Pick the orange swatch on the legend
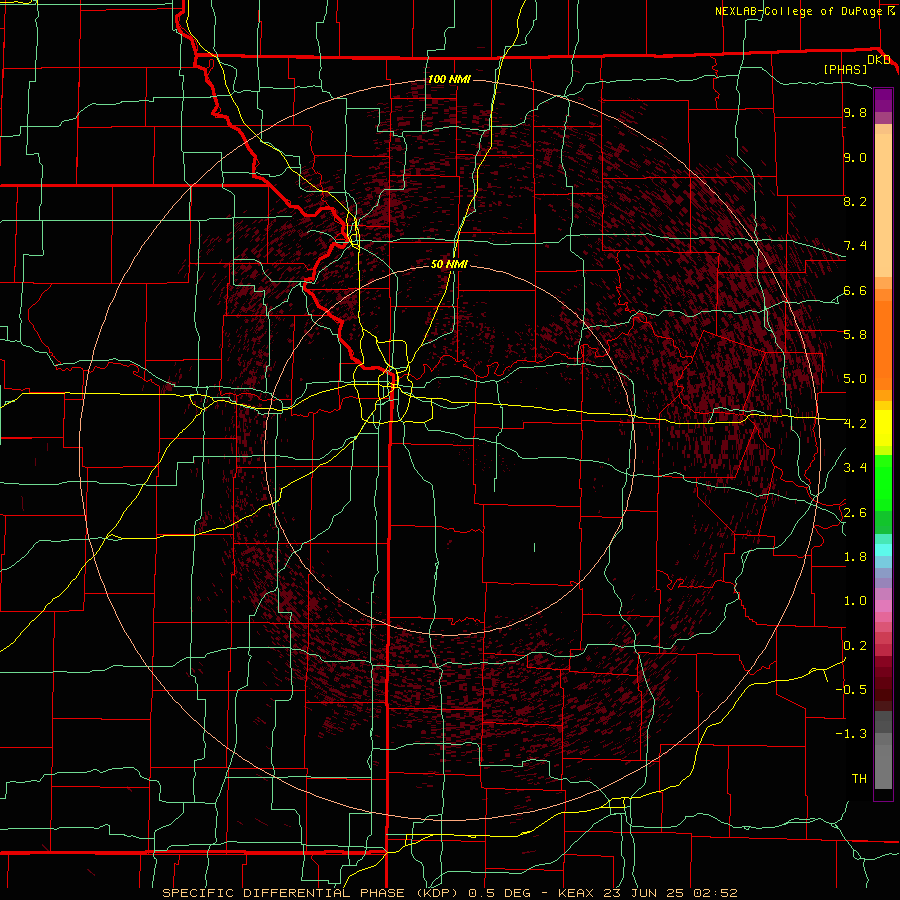The height and width of the screenshot is (900, 900). pos(883,344)
